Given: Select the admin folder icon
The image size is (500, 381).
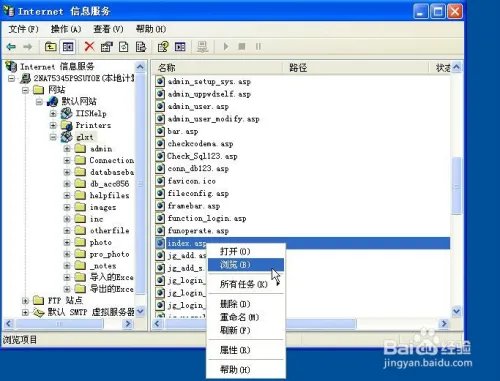Looking at the screenshot, I should (80, 149).
